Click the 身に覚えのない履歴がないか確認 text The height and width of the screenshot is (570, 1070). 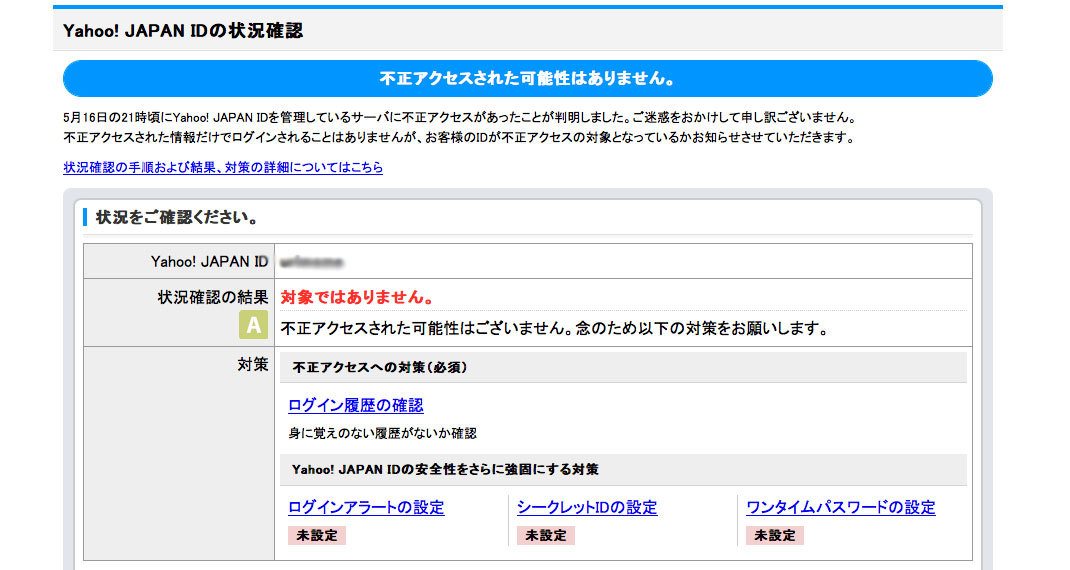[382, 433]
